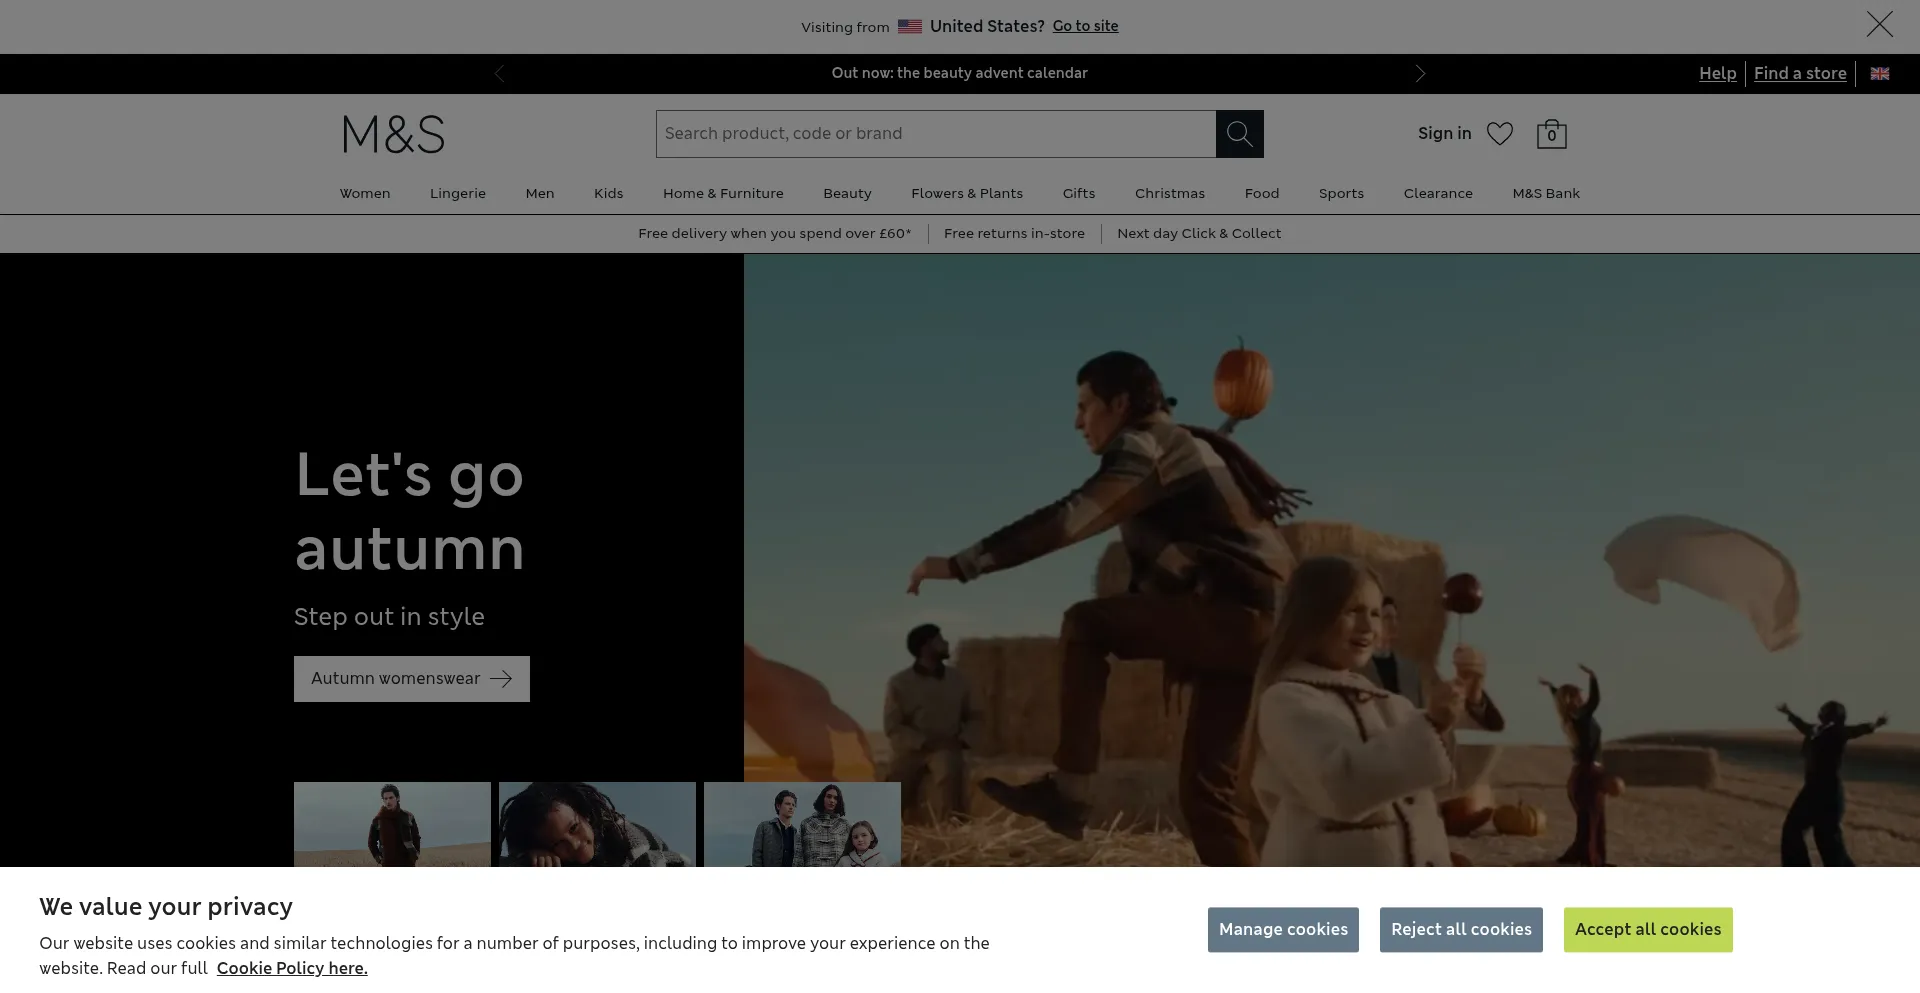Viewport: 1920px width, 993px height.
Task: Click the Reject all cookies button
Action: (x=1460, y=930)
